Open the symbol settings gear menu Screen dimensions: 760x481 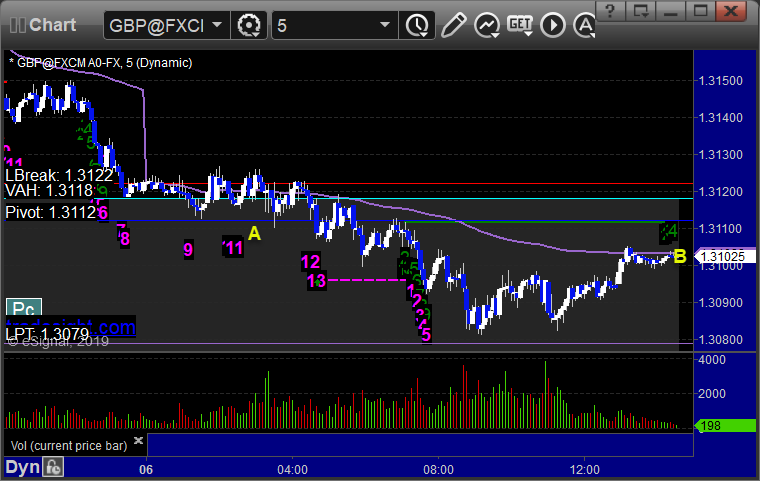click(249, 25)
